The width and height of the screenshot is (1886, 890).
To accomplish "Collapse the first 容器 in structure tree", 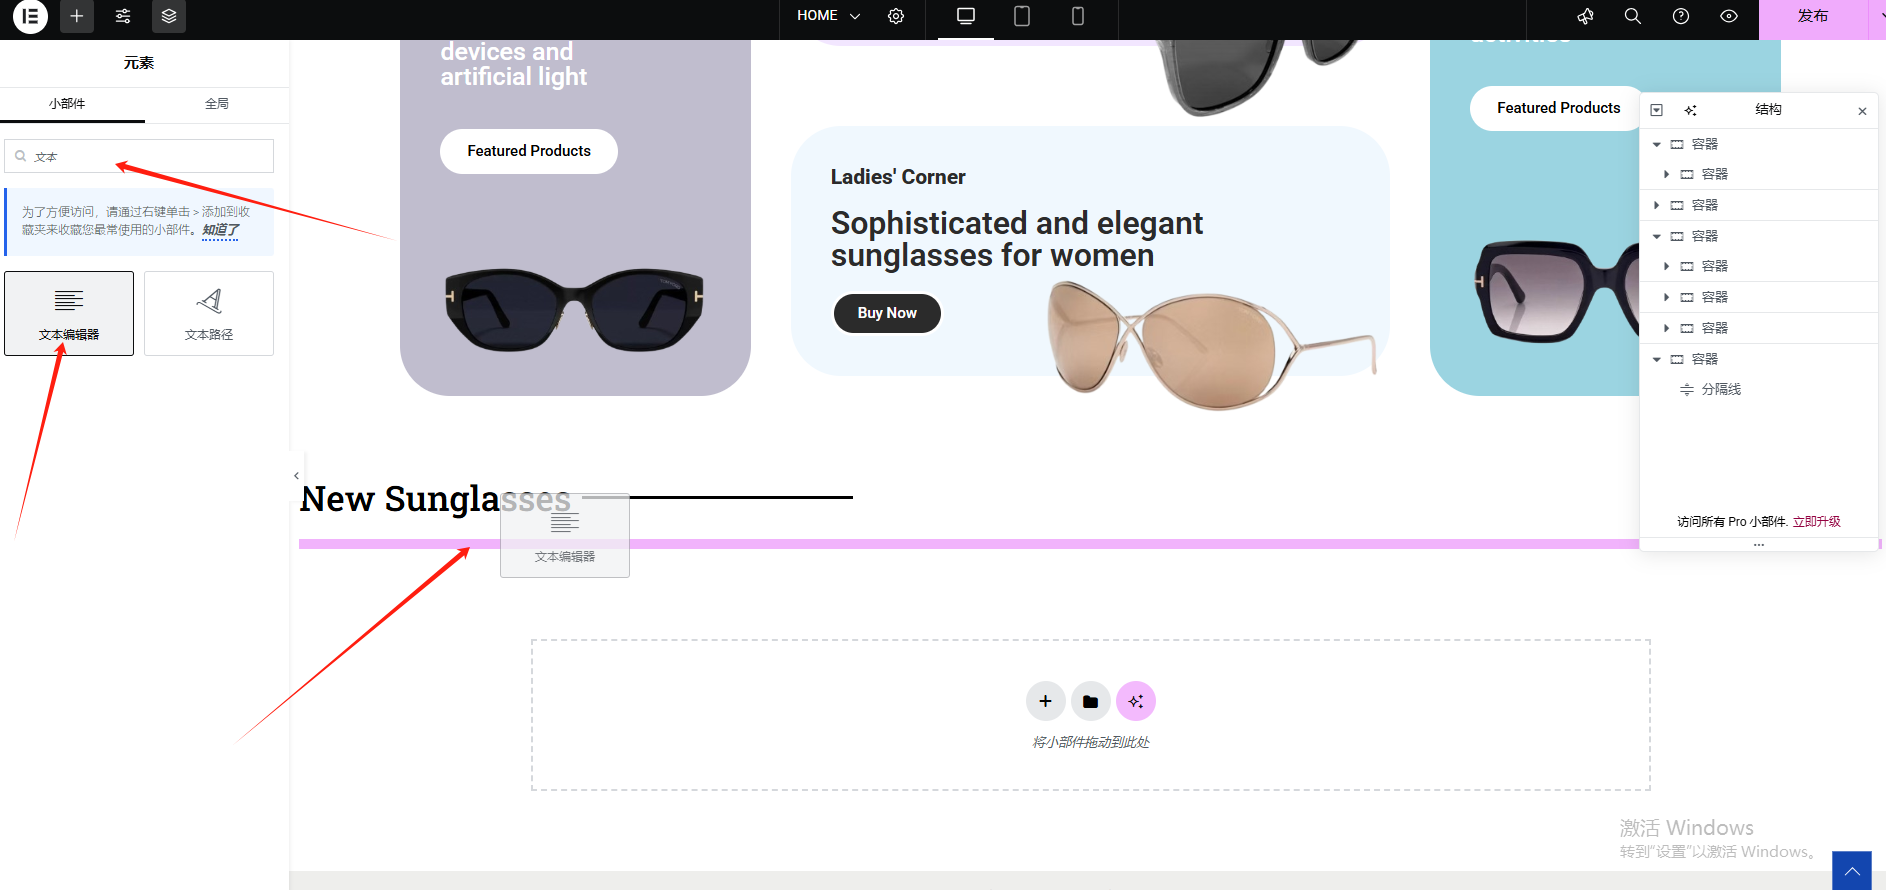I will 1657,145.
